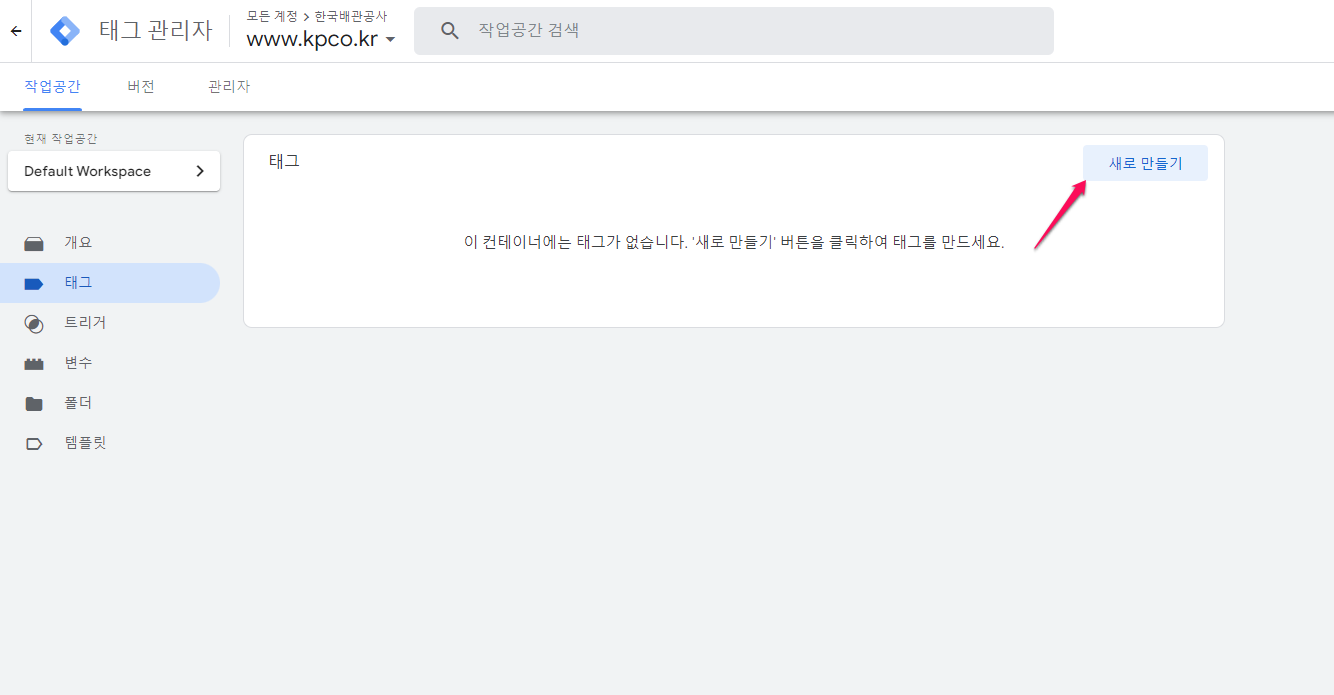Click the 태그 관리자 title text
Viewport: 1334px width, 695px height.
tap(156, 30)
